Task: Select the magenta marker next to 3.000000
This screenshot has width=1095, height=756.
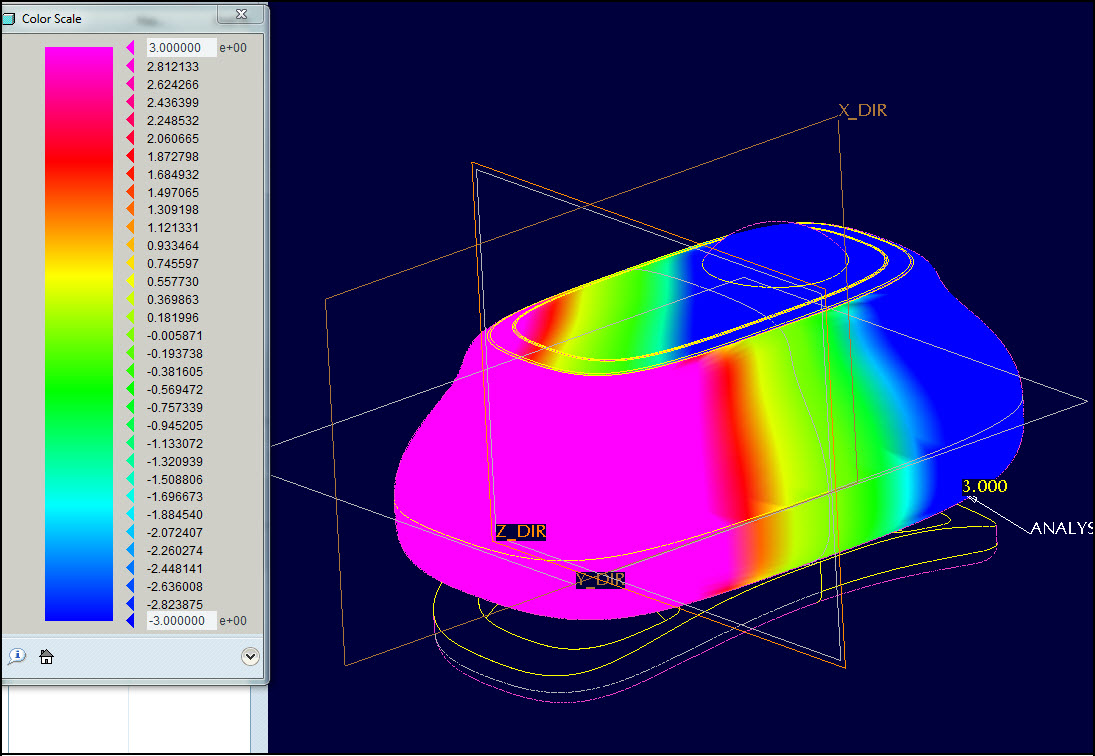Action: click(x=130, y=47)
